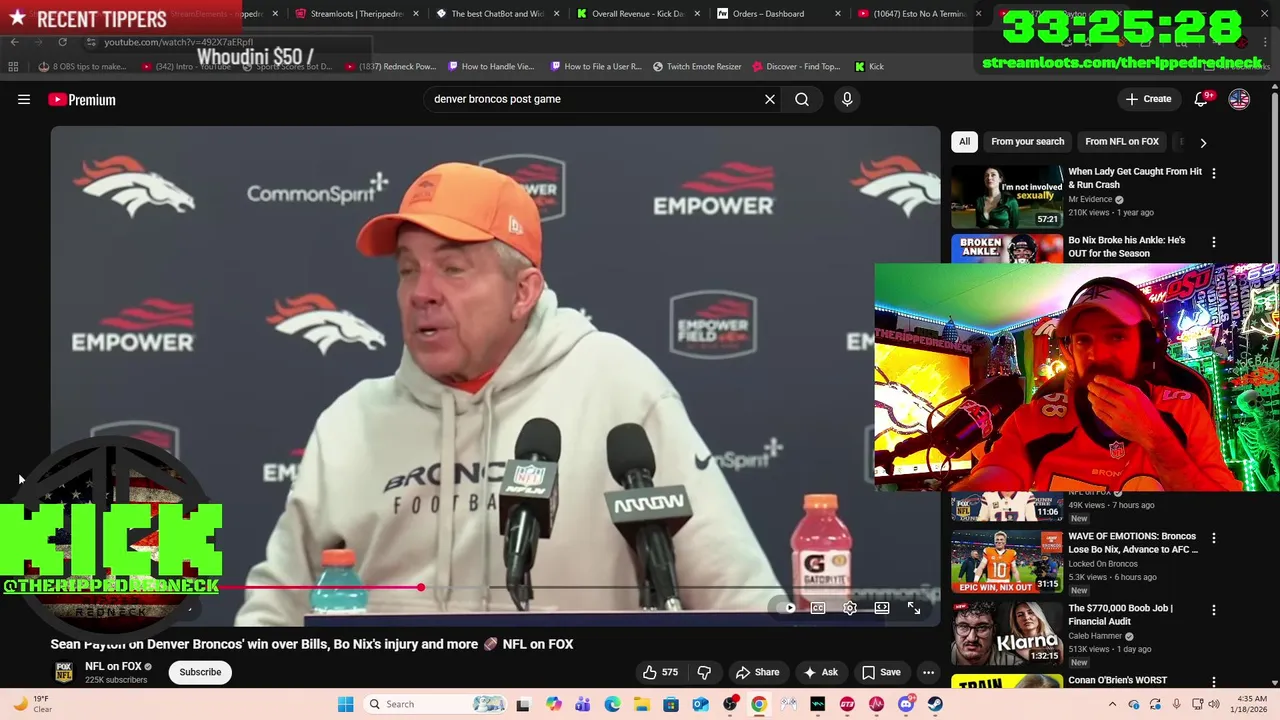This screenshot has height=720, width=1280.
Task: Switch to Overall Revenue Kick tab
Action: tap(637, 14)
